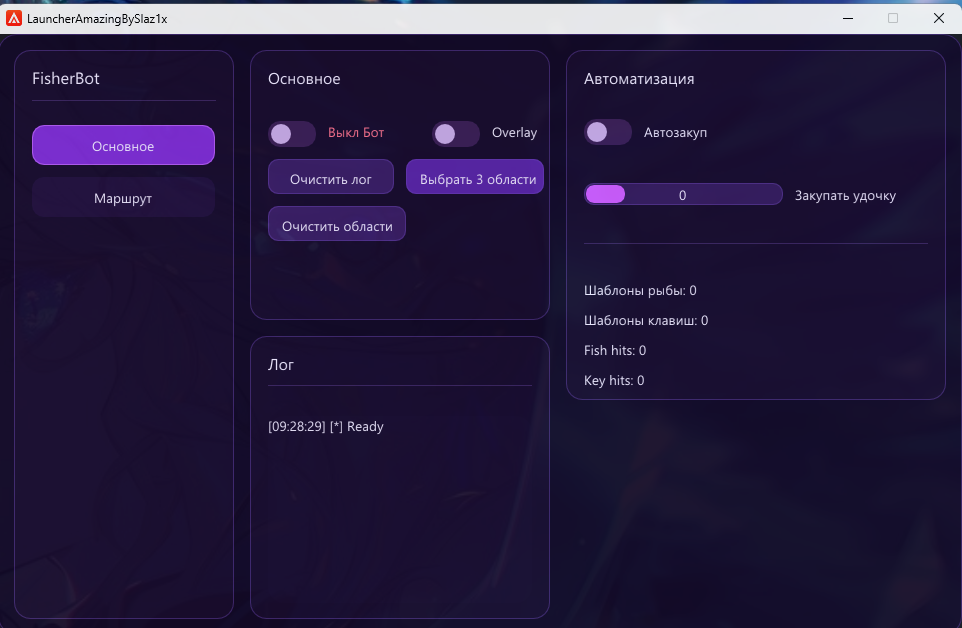Select the Key hits counter line
Image resolution: width=962 pixels, height=628 pixels.
click(x=614, y=381)
